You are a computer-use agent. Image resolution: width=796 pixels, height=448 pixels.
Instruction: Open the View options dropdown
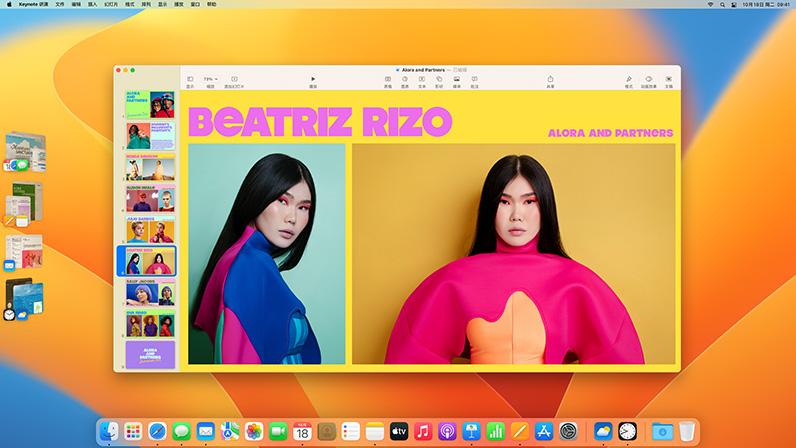click(190, 81)
